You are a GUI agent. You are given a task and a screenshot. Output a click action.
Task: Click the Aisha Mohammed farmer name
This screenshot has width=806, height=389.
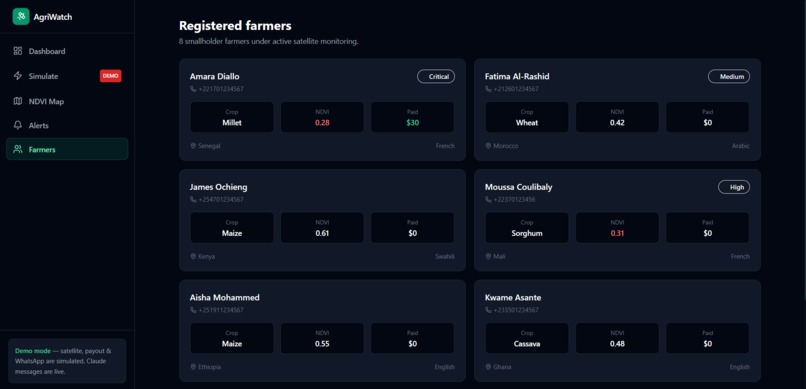(x=225, y=298)
